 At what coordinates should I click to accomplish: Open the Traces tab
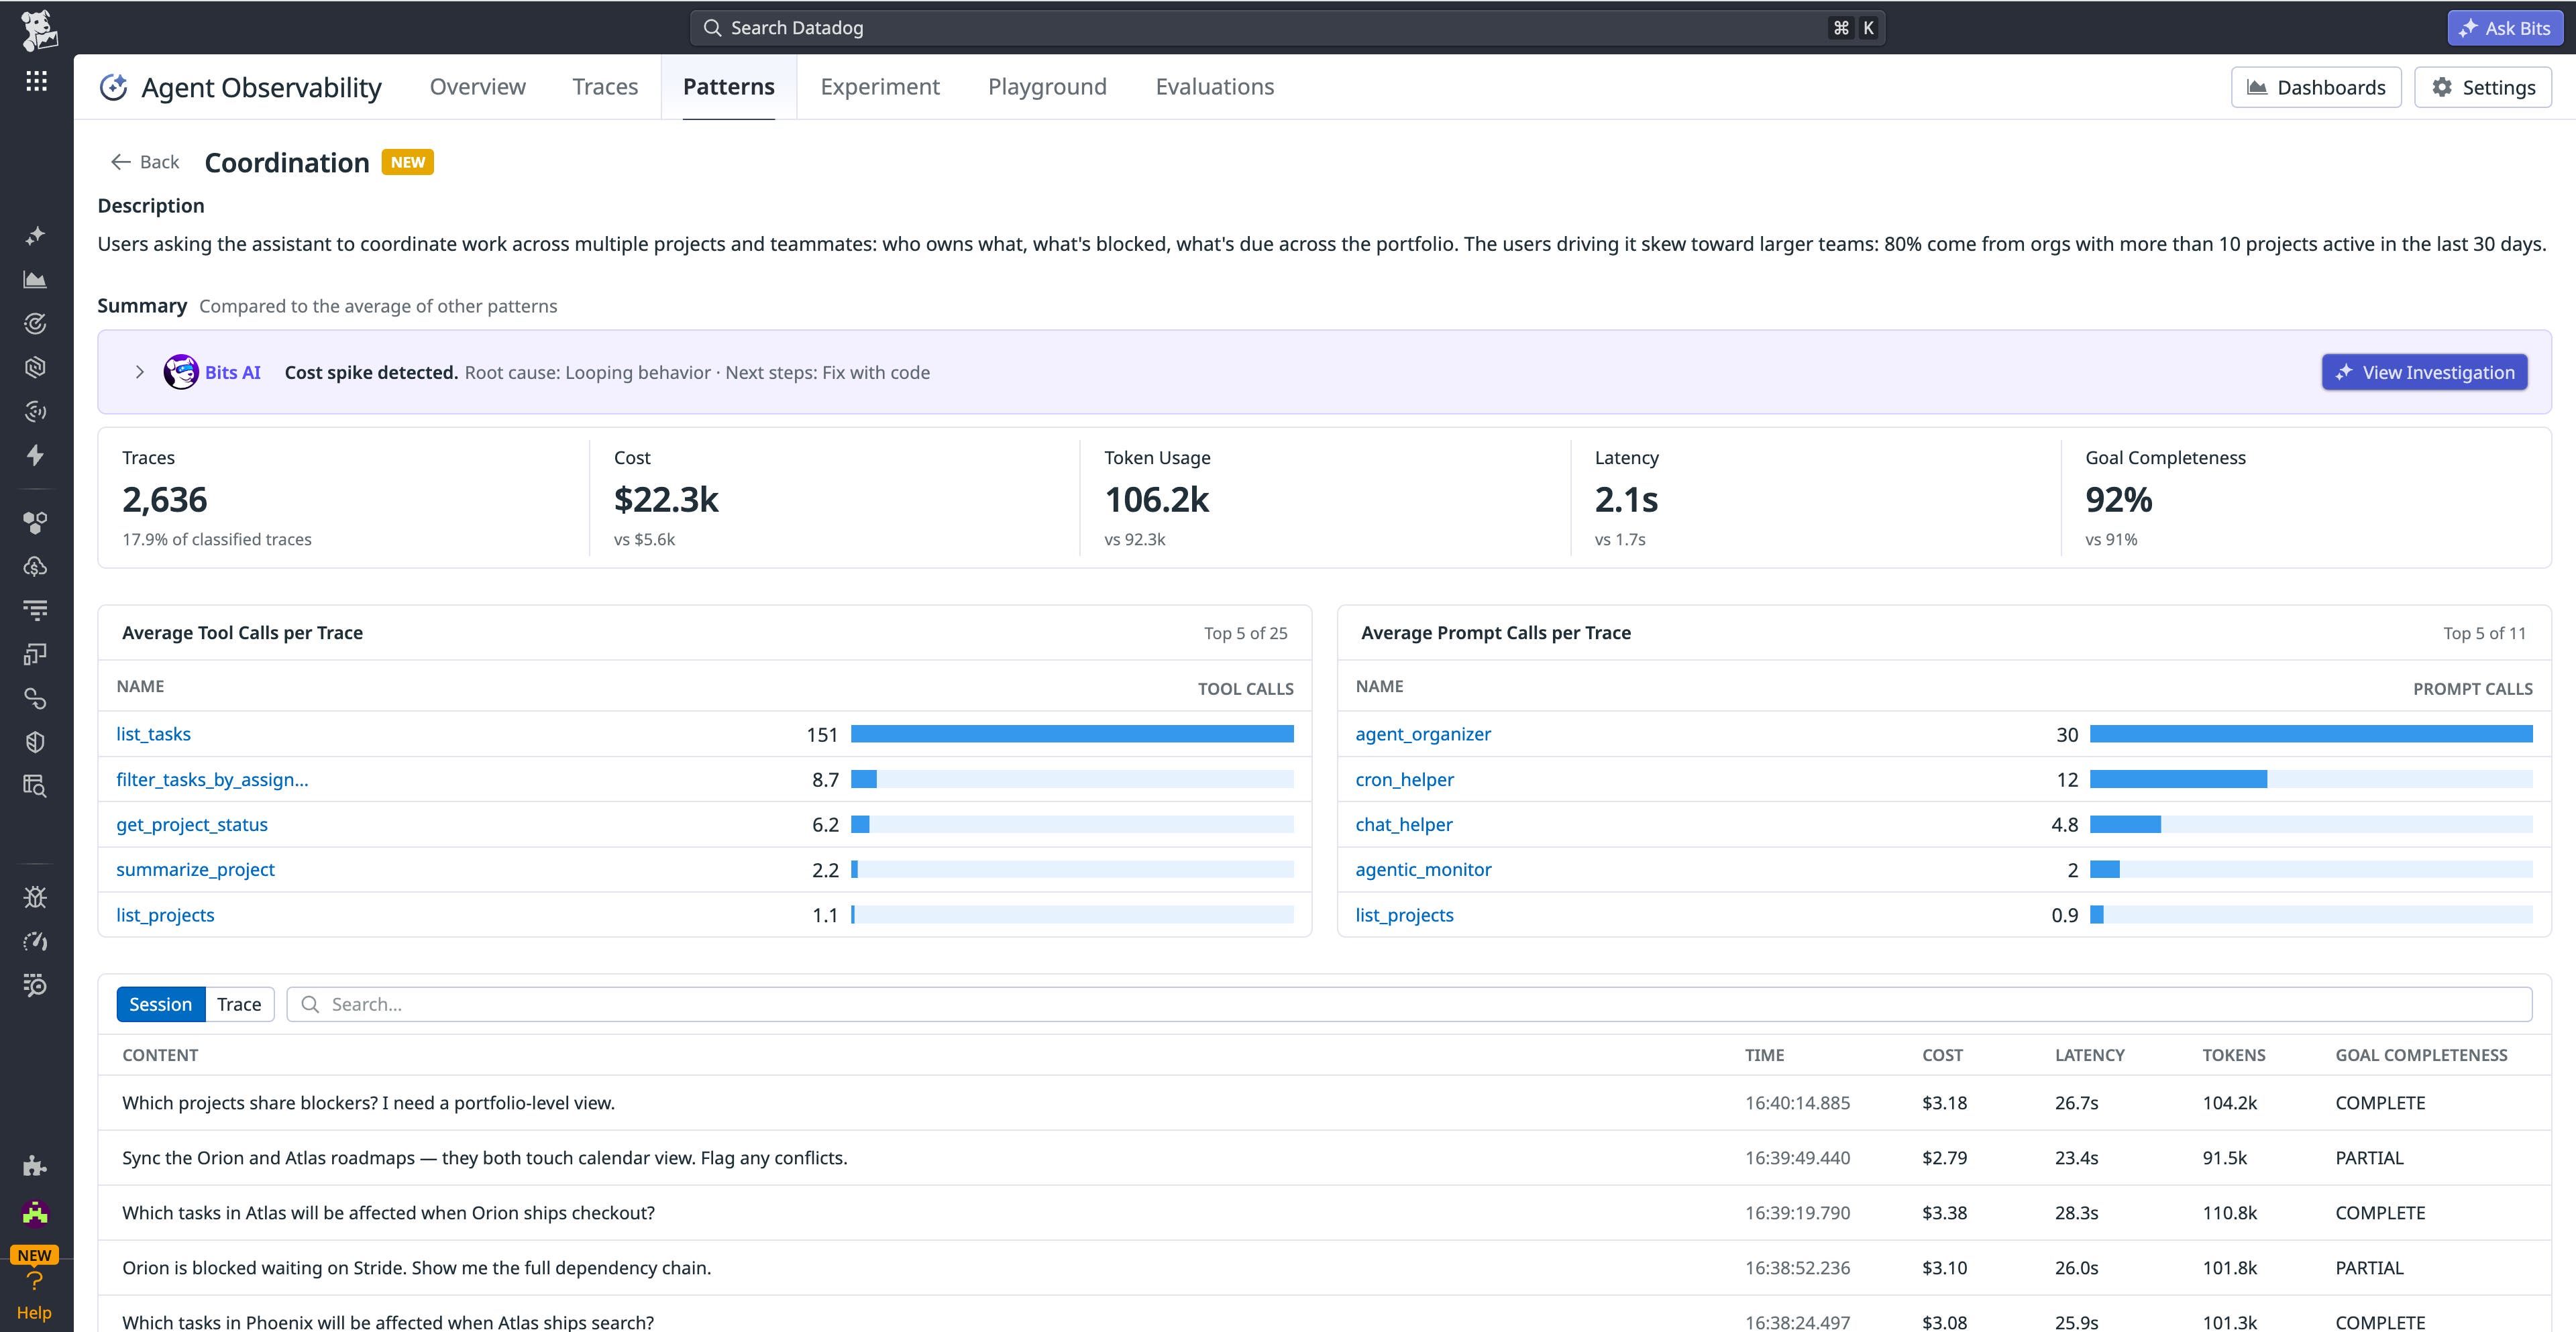[x=605, y=87]
